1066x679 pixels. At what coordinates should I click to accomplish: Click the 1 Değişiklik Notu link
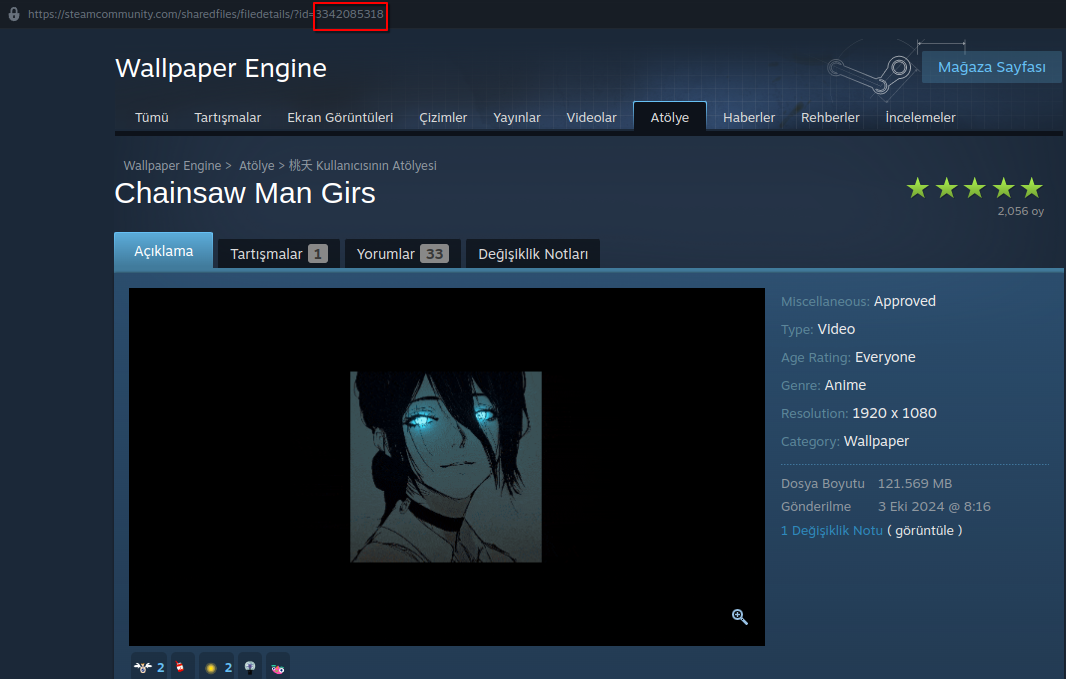point(831,531)
